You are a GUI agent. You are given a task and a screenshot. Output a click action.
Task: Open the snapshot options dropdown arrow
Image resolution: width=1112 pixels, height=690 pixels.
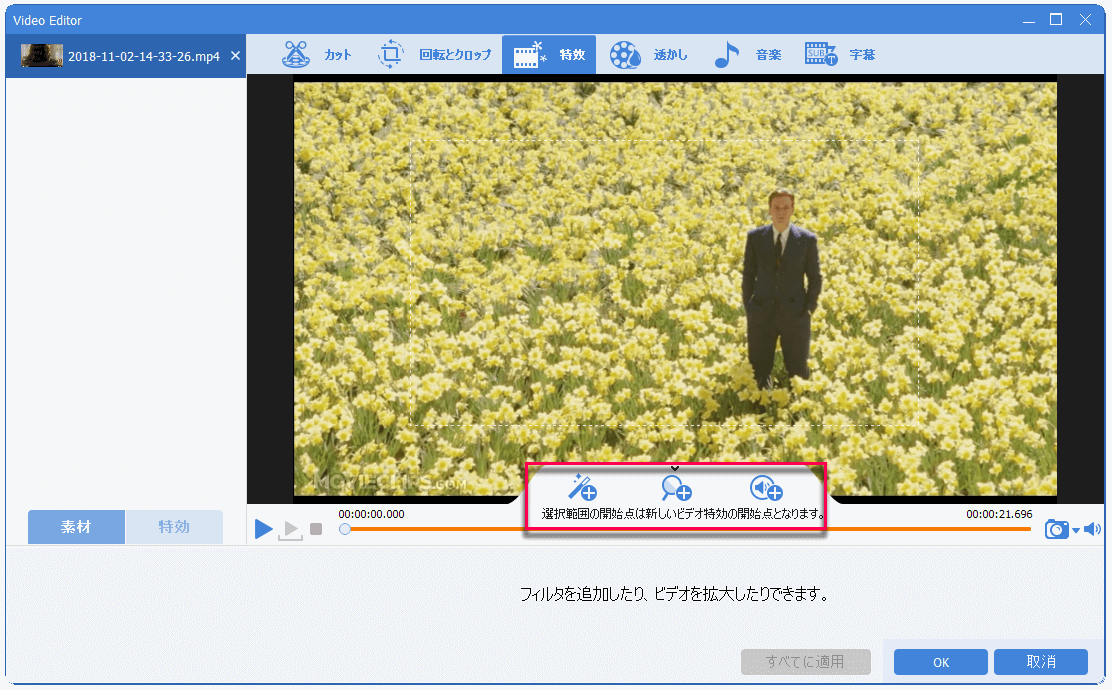point(1076,530)
